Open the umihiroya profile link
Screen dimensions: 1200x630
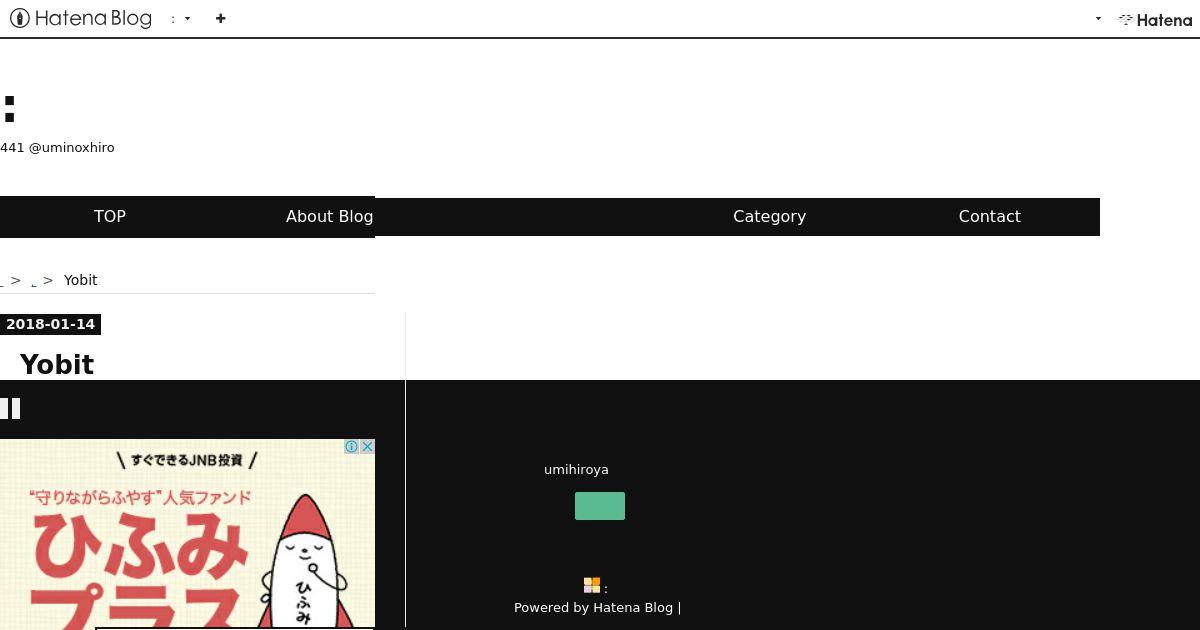(x=576, y=469)
